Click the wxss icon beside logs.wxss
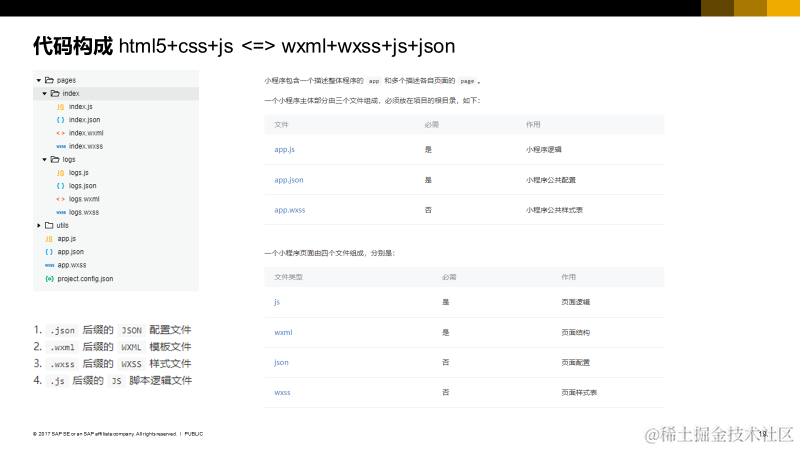This screenshot has width=800, height=450. click(61, 212)
